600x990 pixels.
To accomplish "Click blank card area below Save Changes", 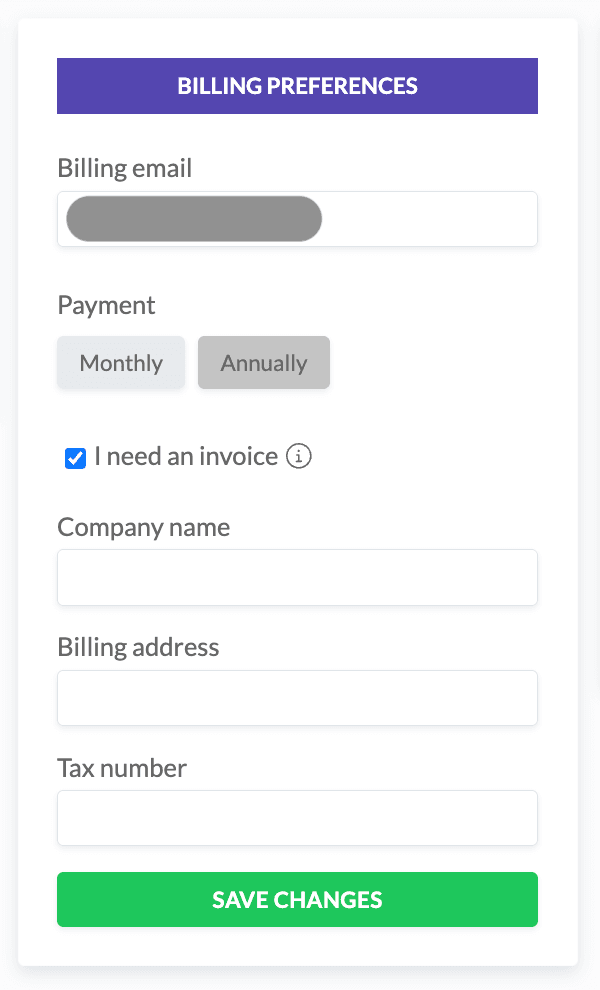I will 297,946.
